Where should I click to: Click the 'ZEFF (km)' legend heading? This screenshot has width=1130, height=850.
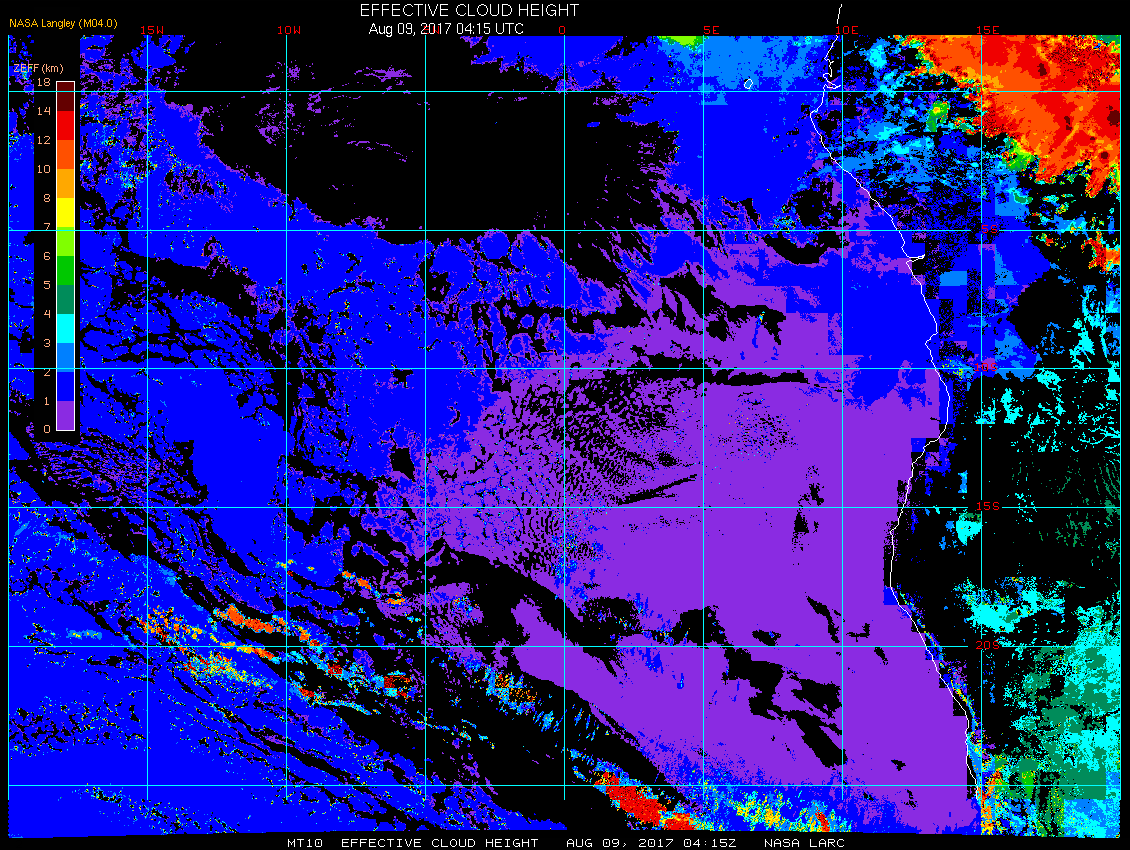pos(38,68)
